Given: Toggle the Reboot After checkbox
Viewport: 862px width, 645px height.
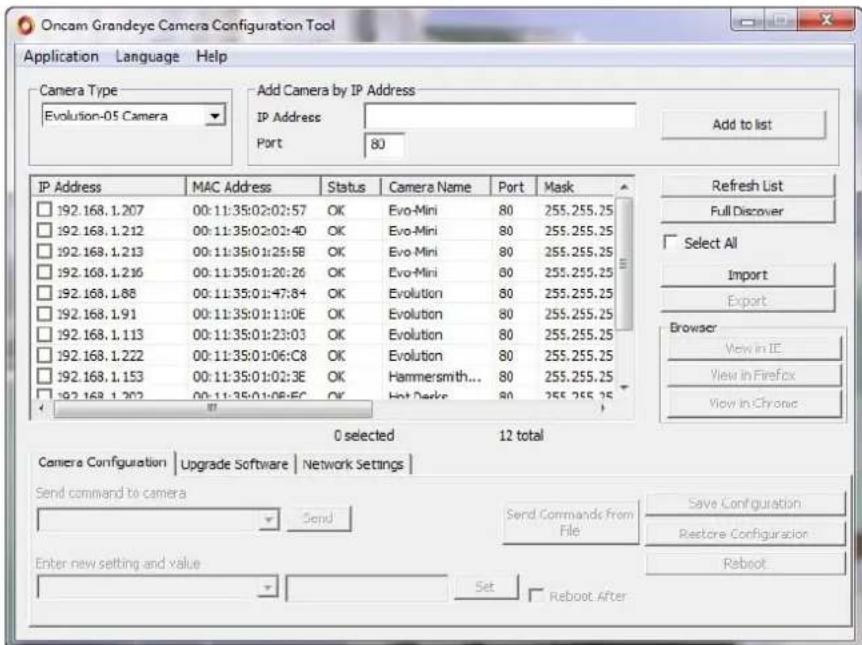Looking at the screenshot, I should pyautogui.click(x=535, y=596).
